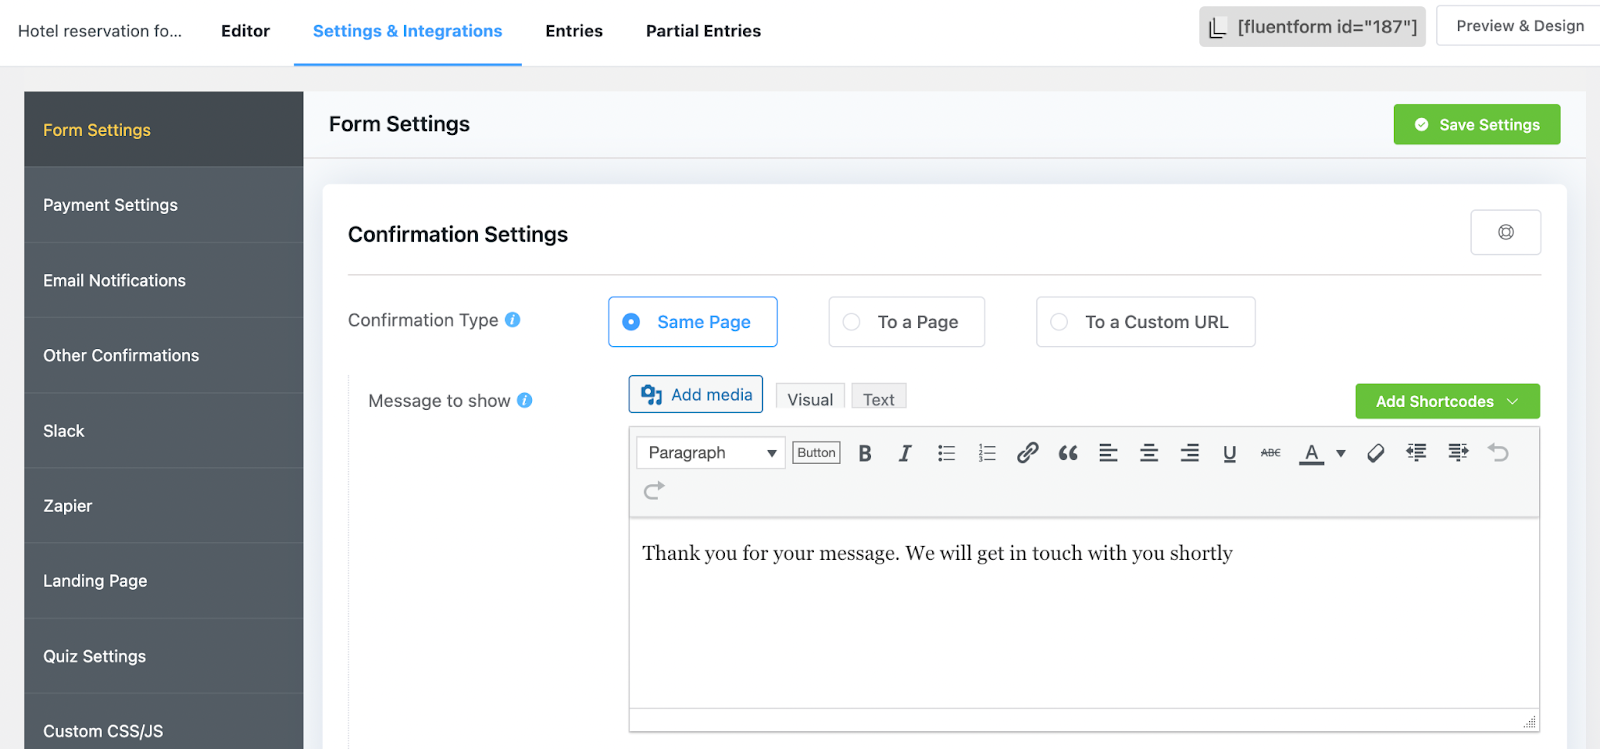Image resolution: width=1600 pixels, height=749 pixels.
Task: Choose To a Page confirmation option
Action: [906, 322]
